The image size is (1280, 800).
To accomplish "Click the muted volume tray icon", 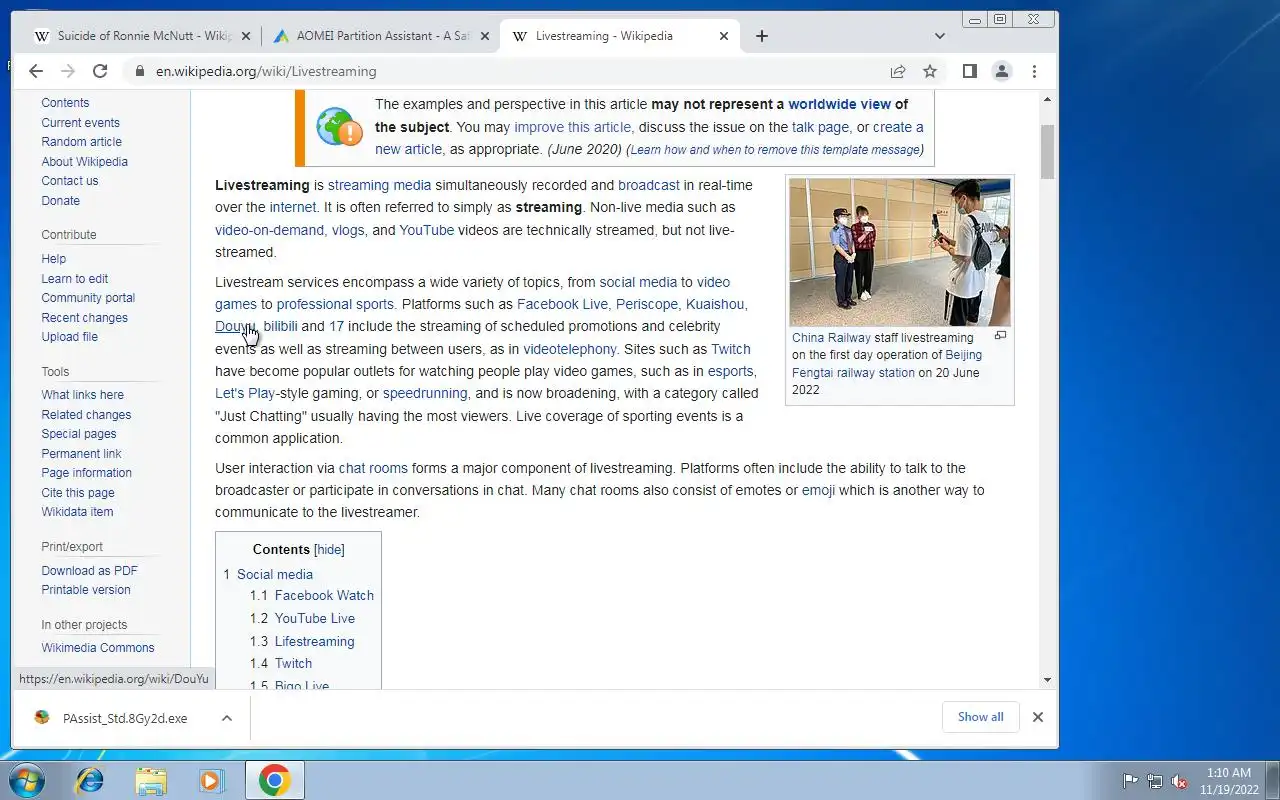I will coord(1179,781).
